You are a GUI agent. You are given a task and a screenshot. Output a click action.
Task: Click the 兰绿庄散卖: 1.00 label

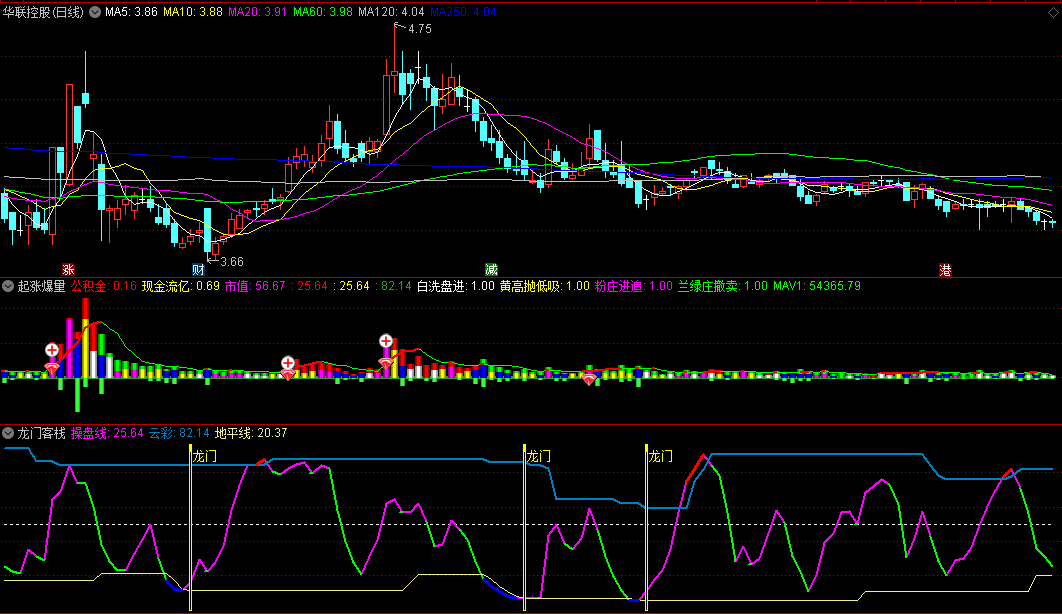[723, 286]
